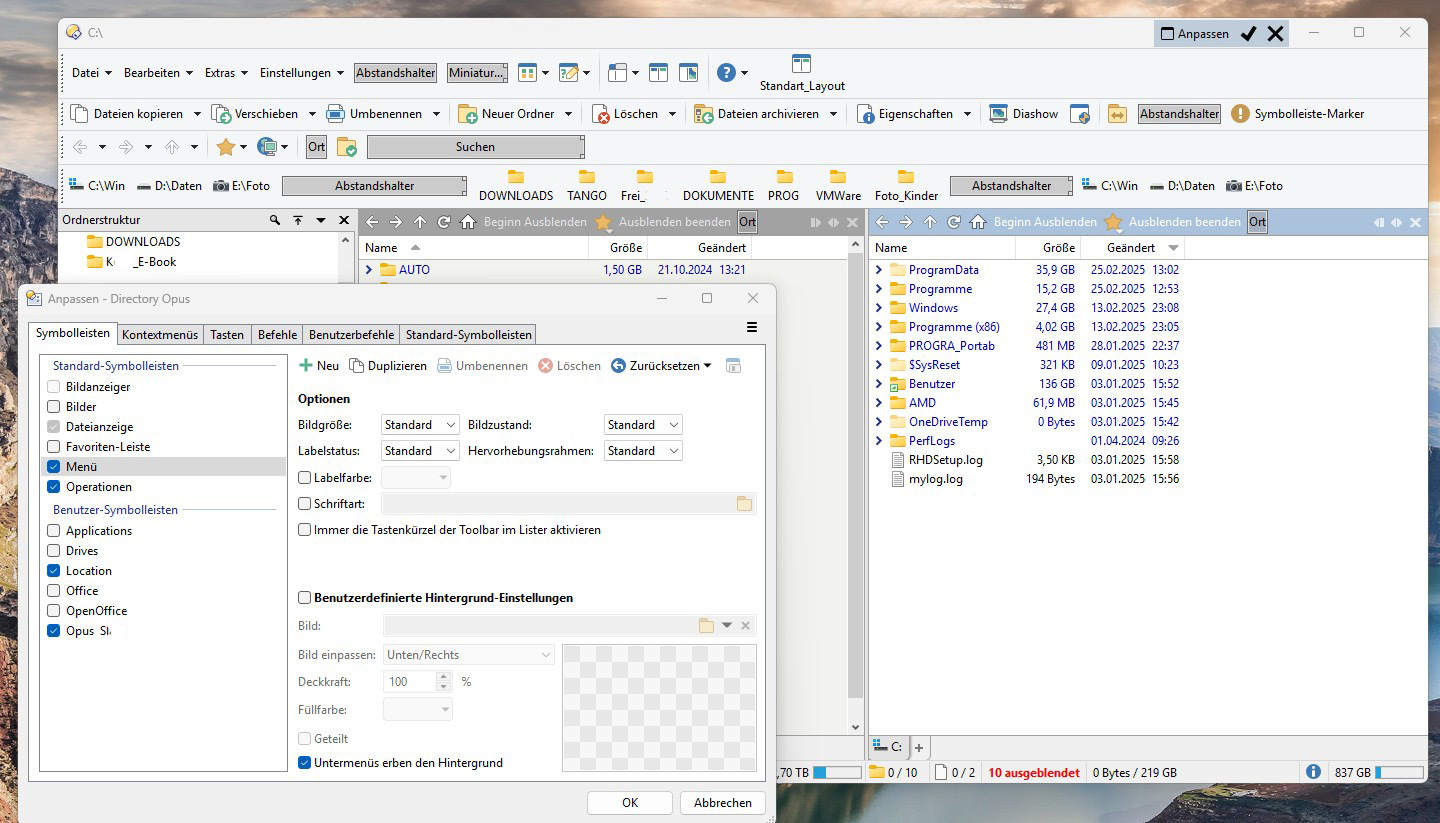
Task: Add a new folder tab with plus button
Action: click(x=919, y=747)
